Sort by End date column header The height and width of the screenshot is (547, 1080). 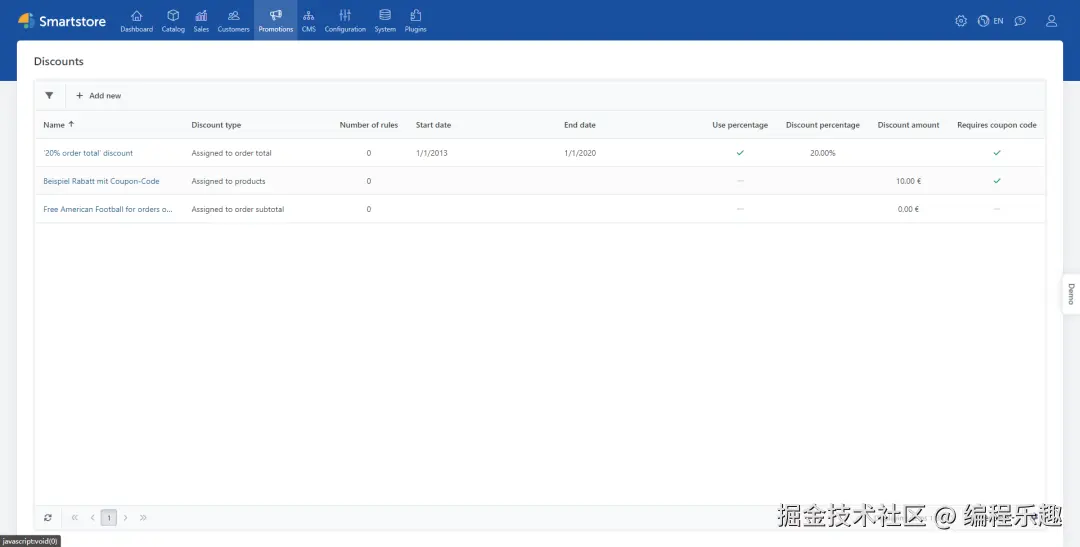[580, 125]
